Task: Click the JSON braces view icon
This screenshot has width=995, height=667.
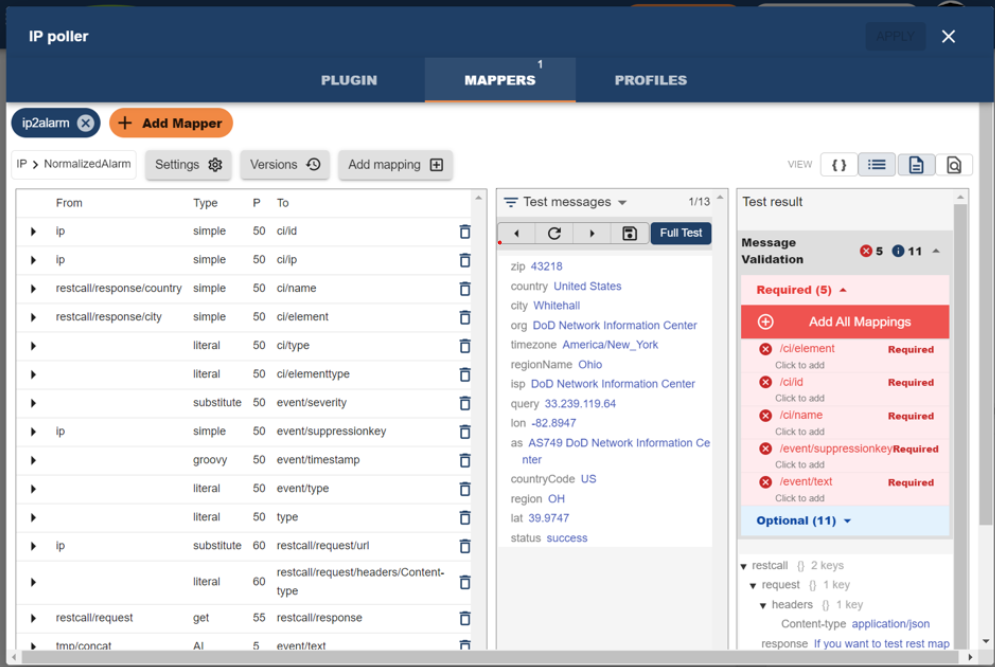Action: point(839,165)
